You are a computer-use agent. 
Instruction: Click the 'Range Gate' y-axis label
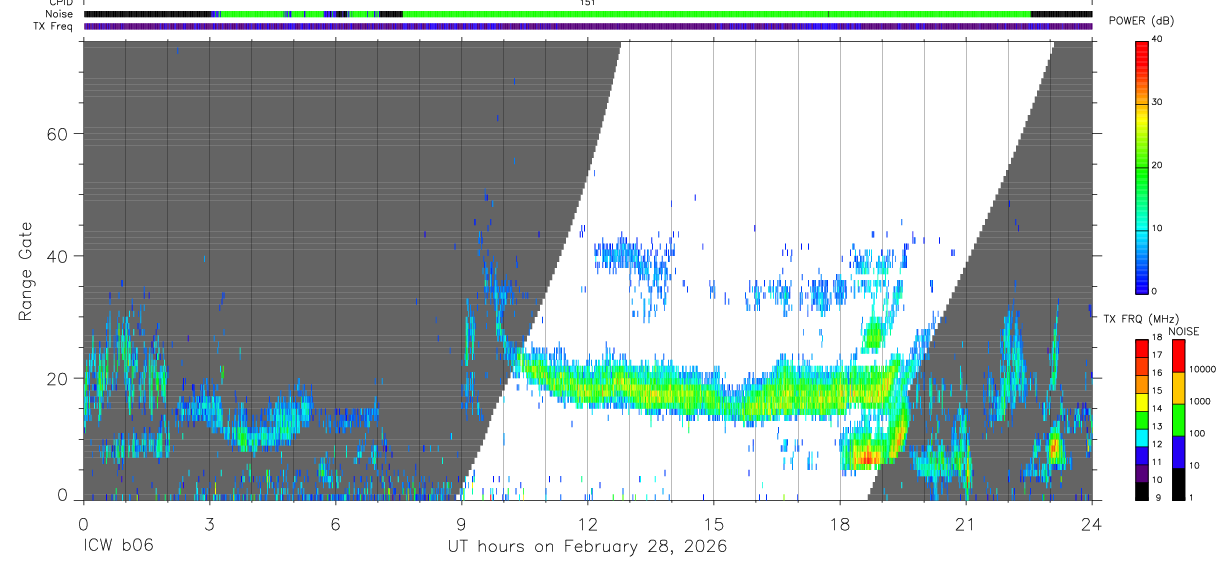25,271
